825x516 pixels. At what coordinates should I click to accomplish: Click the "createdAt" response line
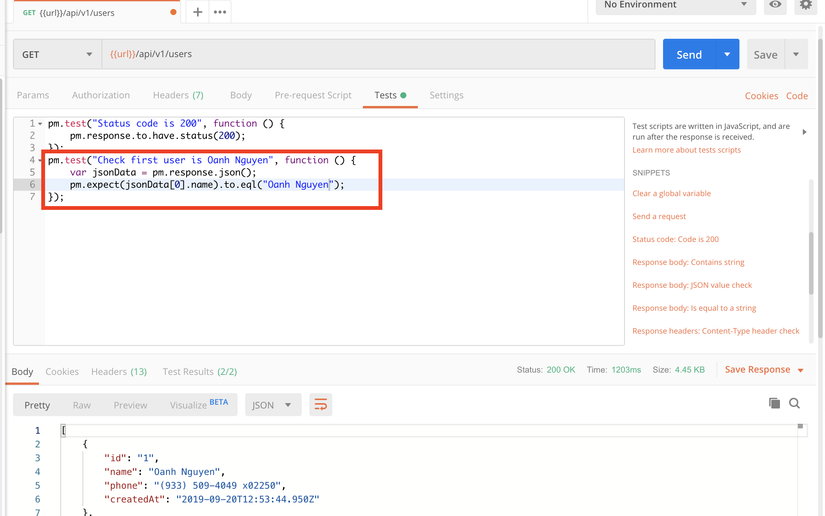pyautogui.click(x=212, y=499)
